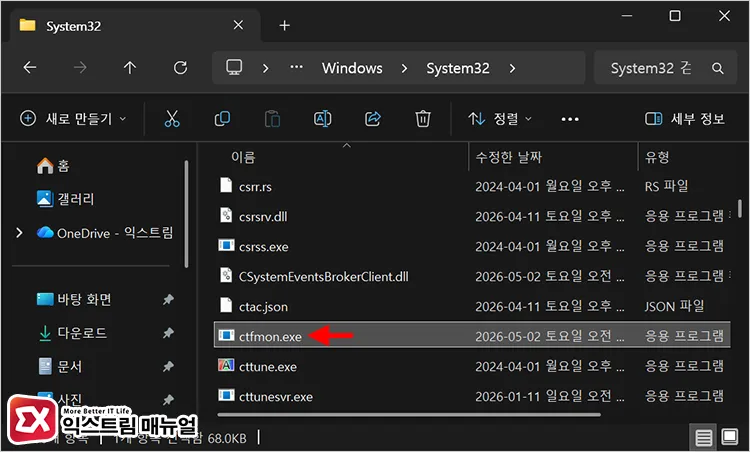This screenshot has width=750, height=452.
Task: Delete the selected file with trash icon
Action: pyautogui.click(x=423, y=119)
